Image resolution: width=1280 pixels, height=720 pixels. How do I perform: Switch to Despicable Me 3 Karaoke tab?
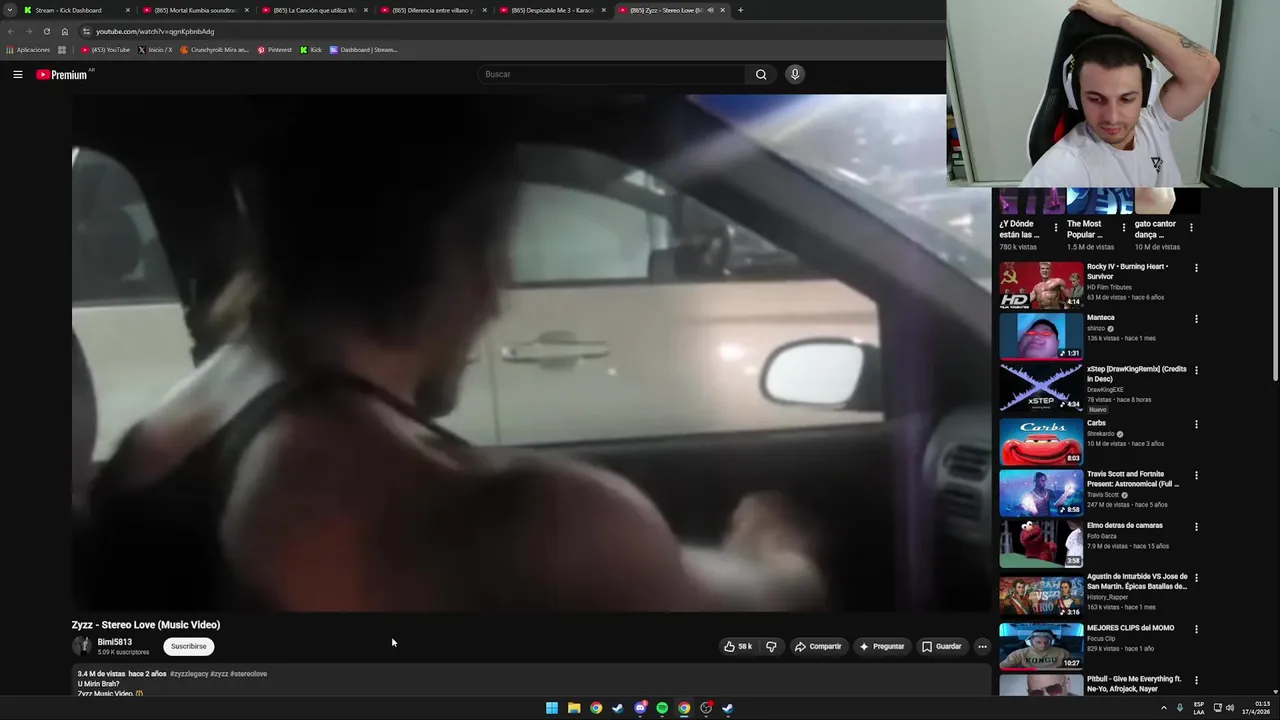[x=553, y=10]
